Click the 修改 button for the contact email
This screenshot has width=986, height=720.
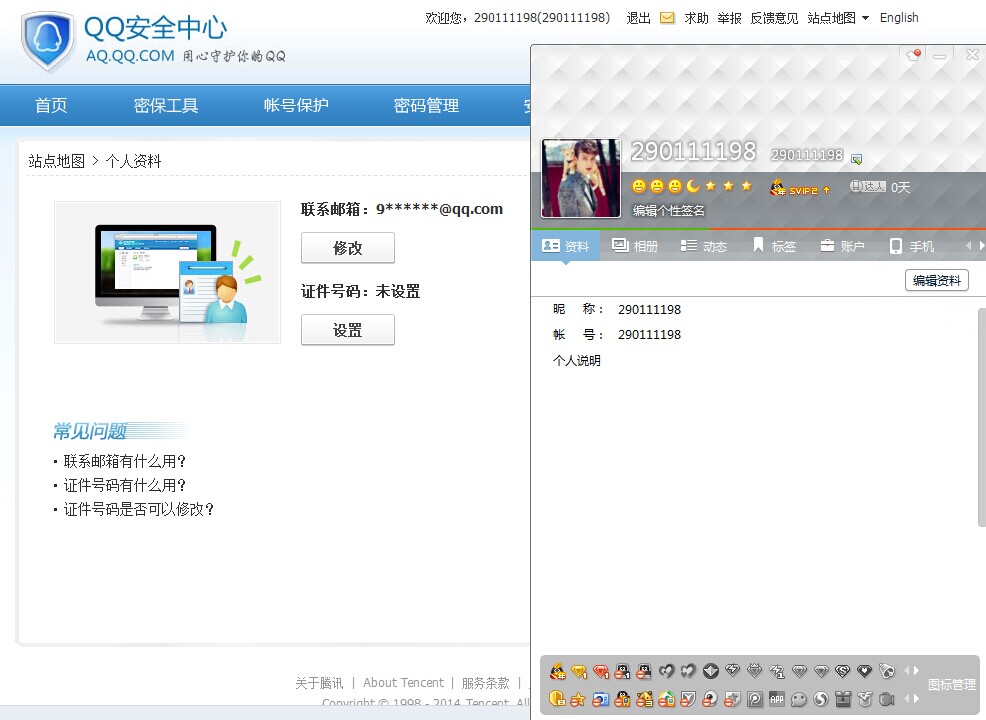[x=348, y=248]
